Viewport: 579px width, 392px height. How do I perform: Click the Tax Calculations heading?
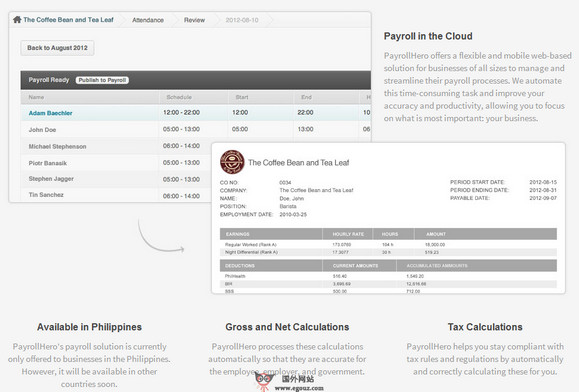[485, 327]
